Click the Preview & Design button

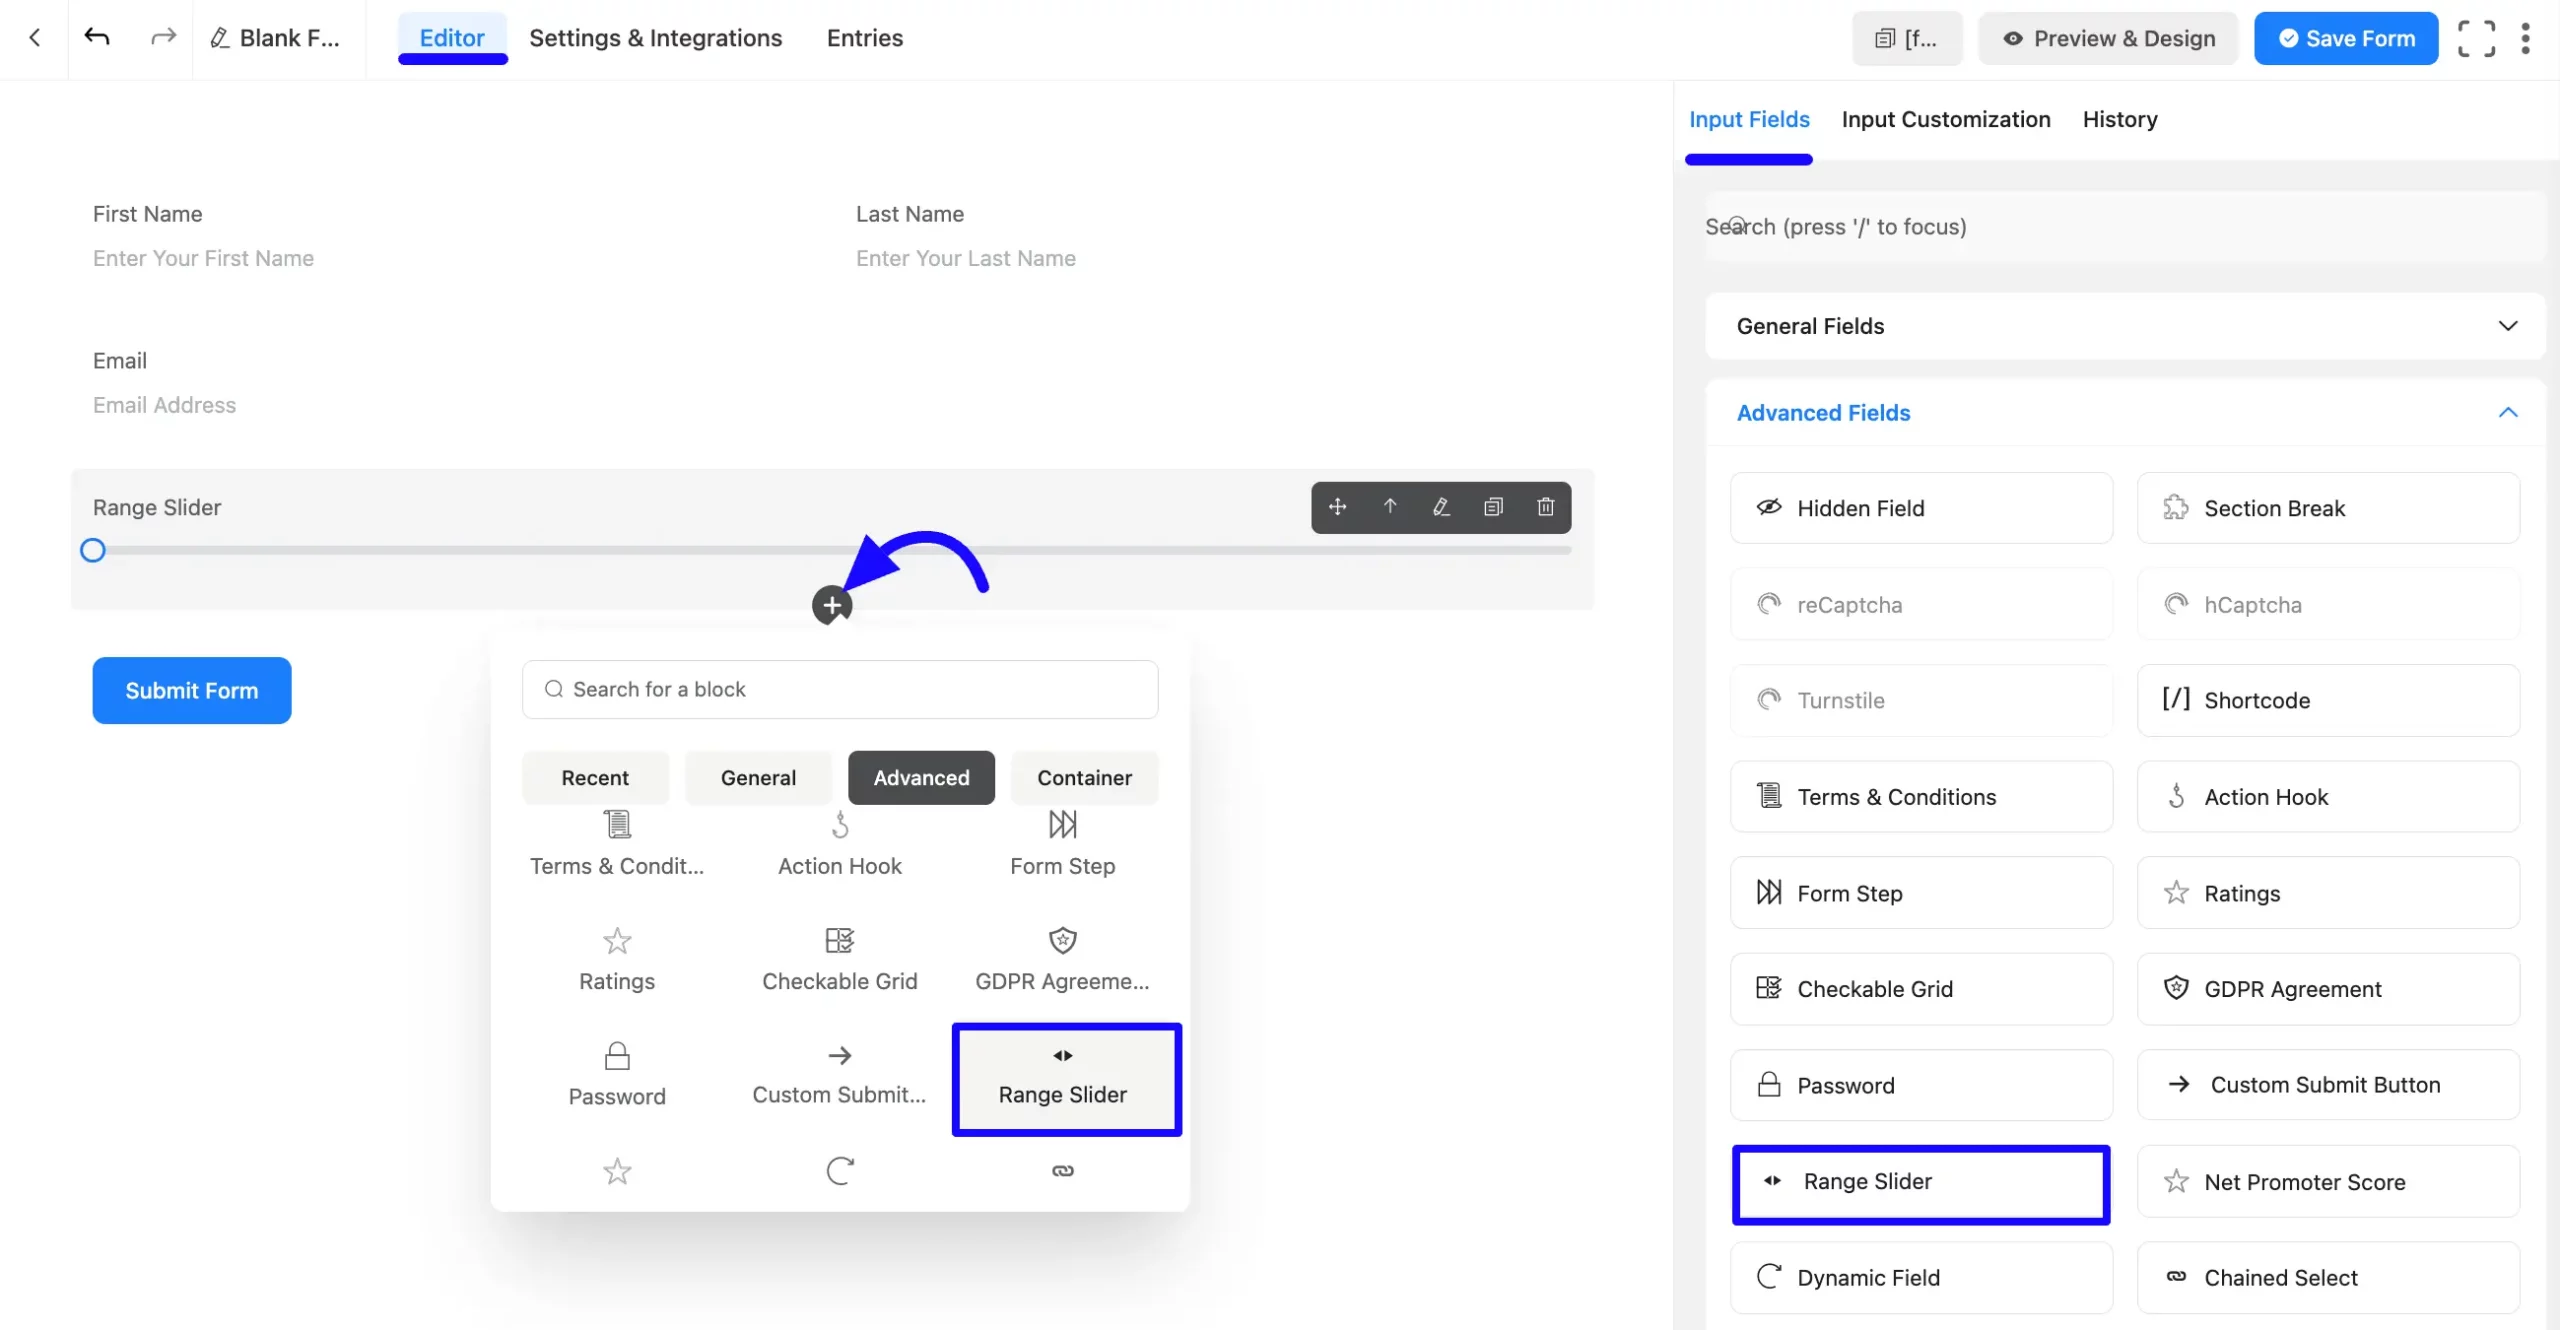(2108, 39)
